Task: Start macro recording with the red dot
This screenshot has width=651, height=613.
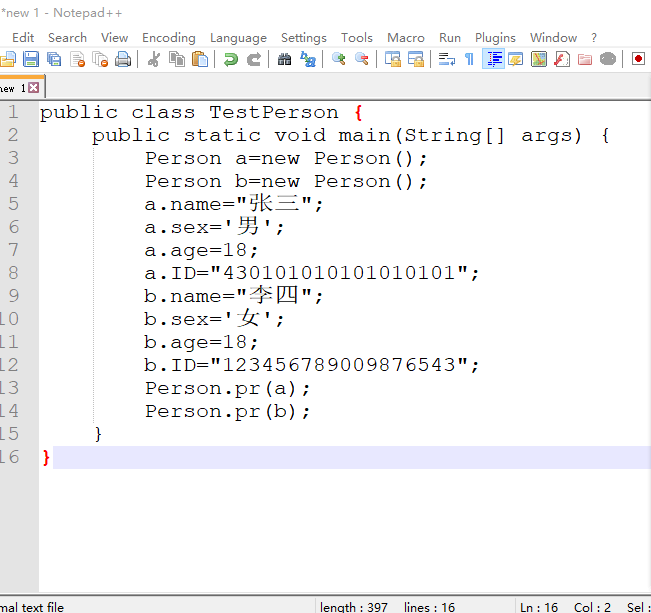Action: coord(638,59)
